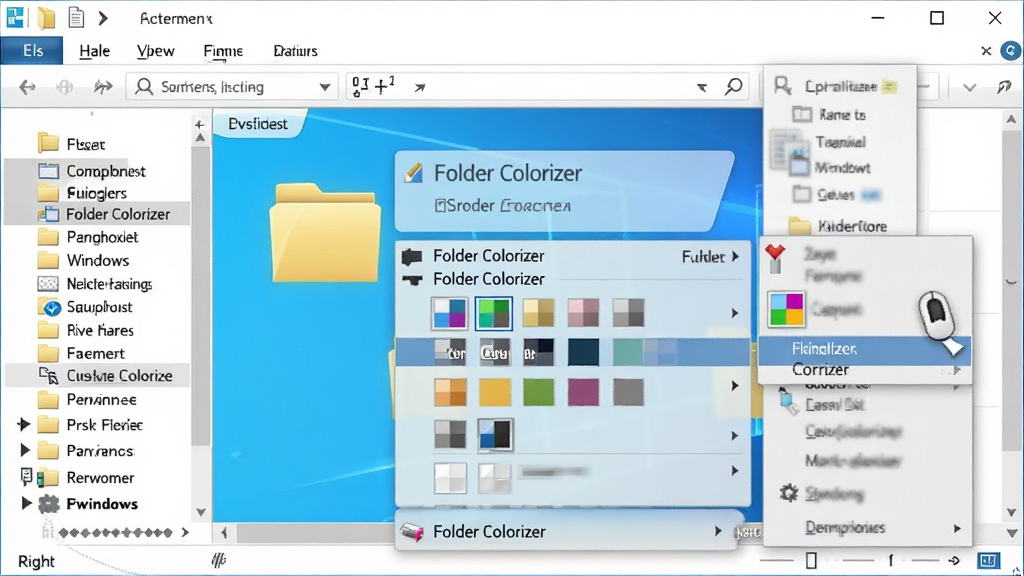Screen dimensions: 1024x576
Task: Expand the Derroprionies submenu arrow
Action: pyautogui.click(x=957, y=528)
